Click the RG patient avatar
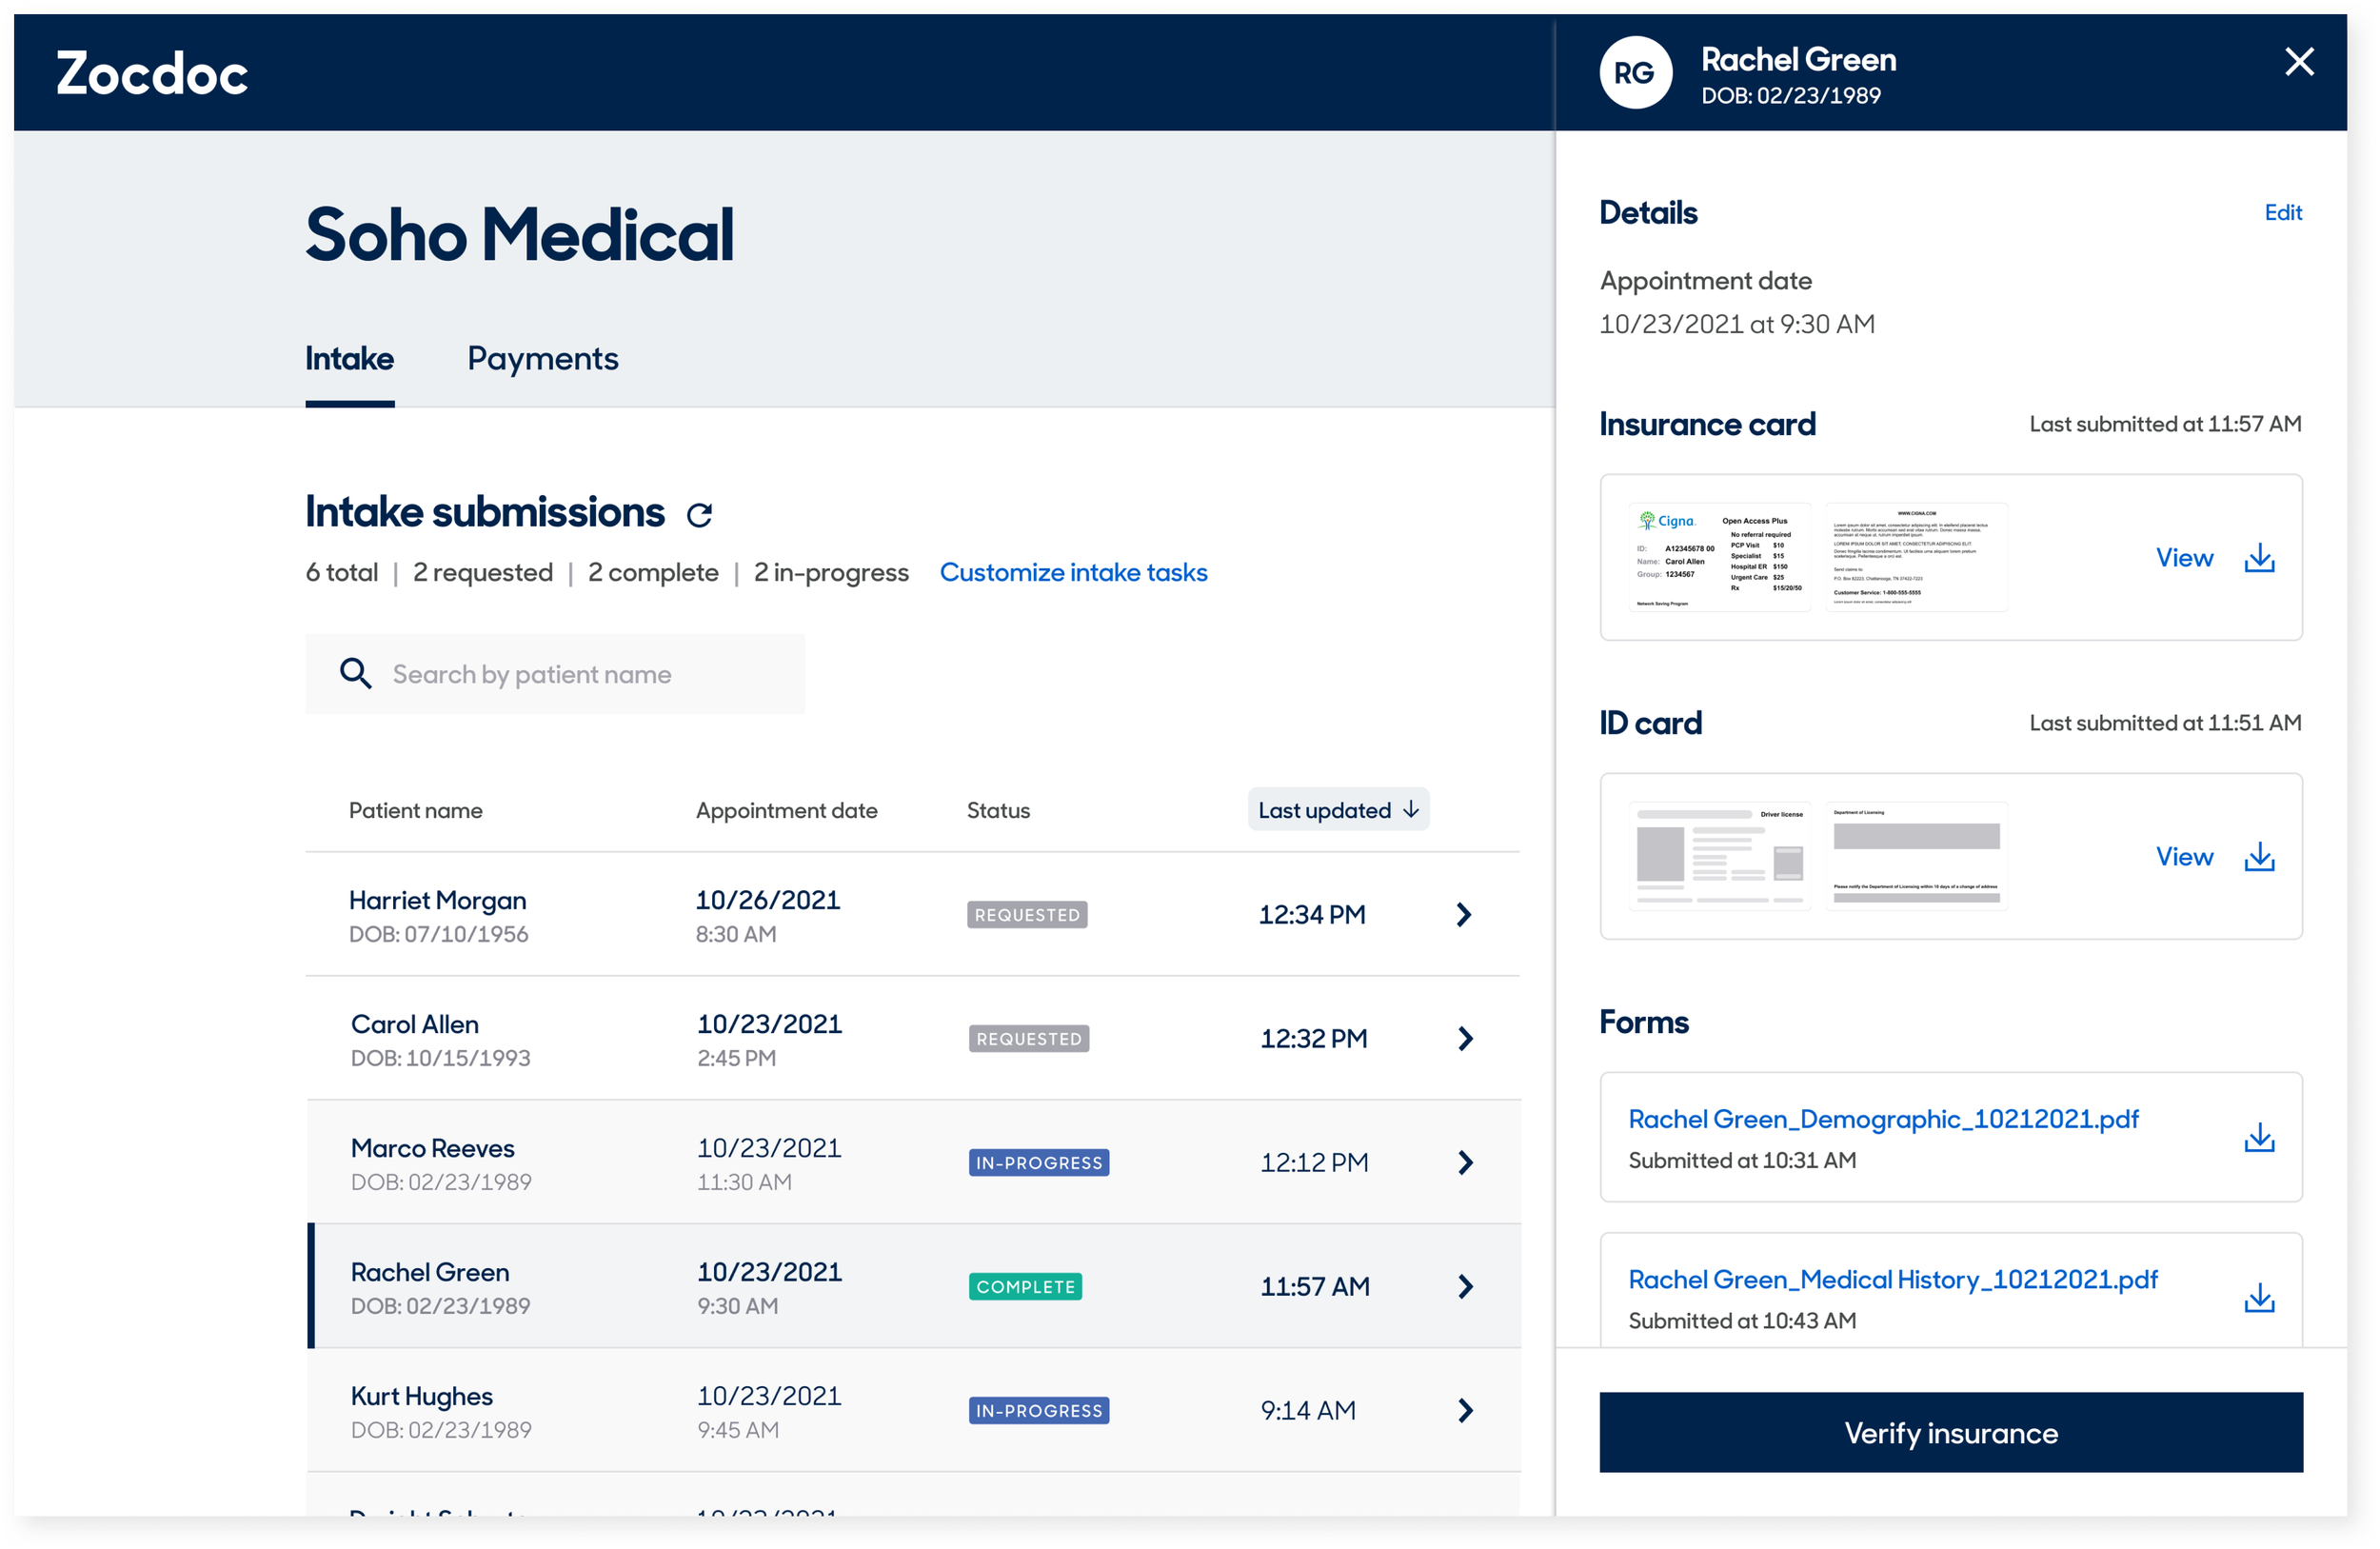2380x1549 pixels. [1635, 73]
